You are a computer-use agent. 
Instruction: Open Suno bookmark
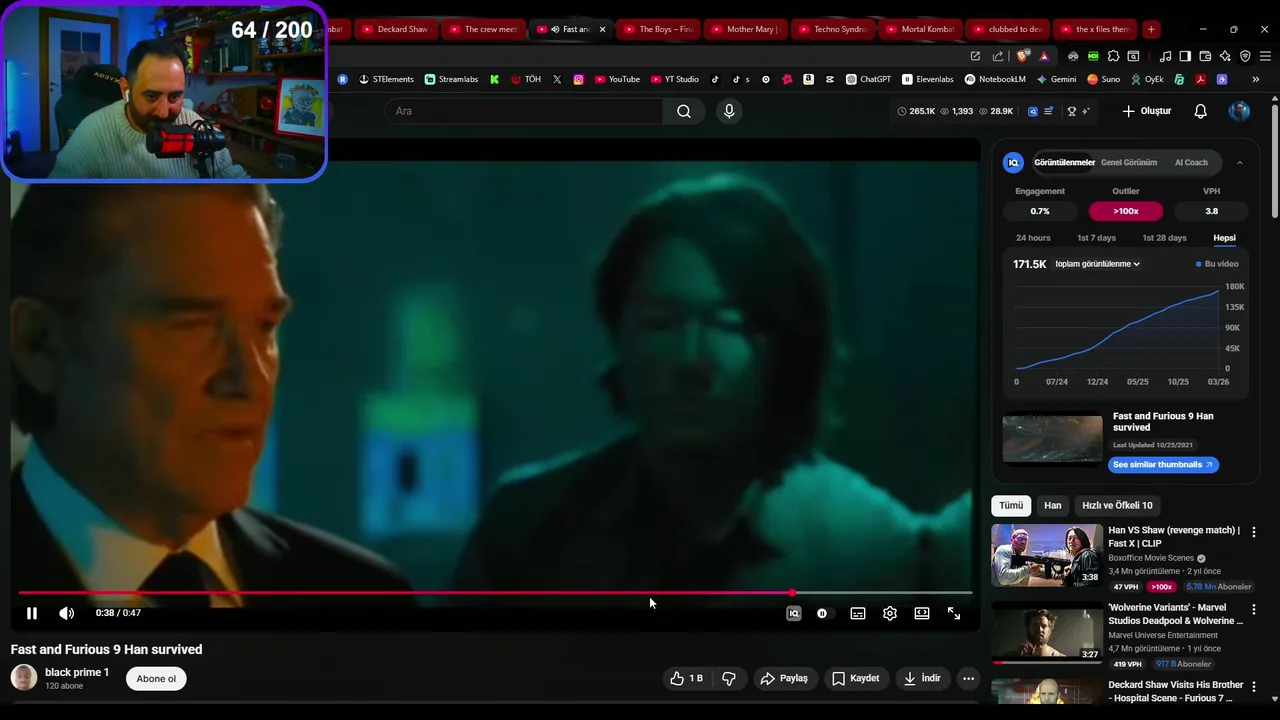click(x=1104, y=79)
